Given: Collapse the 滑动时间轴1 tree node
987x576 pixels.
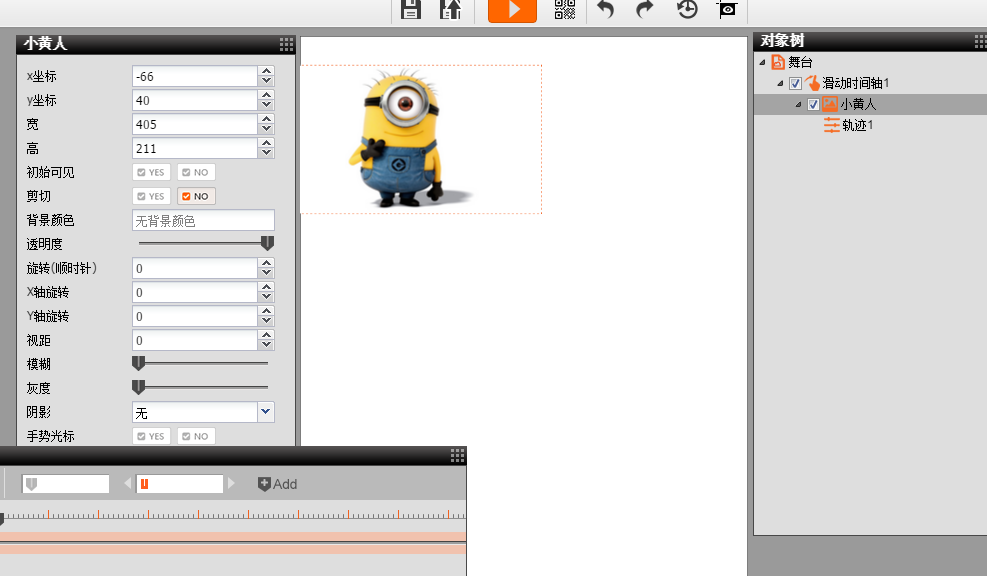Looking at the screenshot, I should [781, 83].
